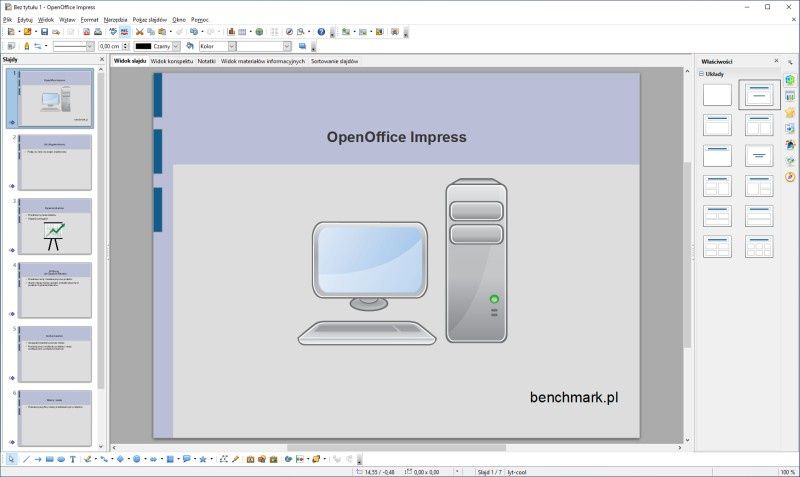This screenshot has height=477, width=800.
Task: Open the Navigator compass icon in the toolbar
Action: (289, 32)
